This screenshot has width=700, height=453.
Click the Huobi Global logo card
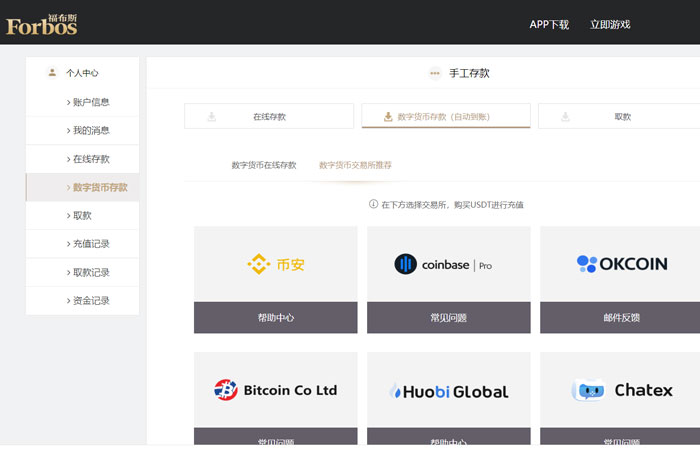click(x=449, y=390)
